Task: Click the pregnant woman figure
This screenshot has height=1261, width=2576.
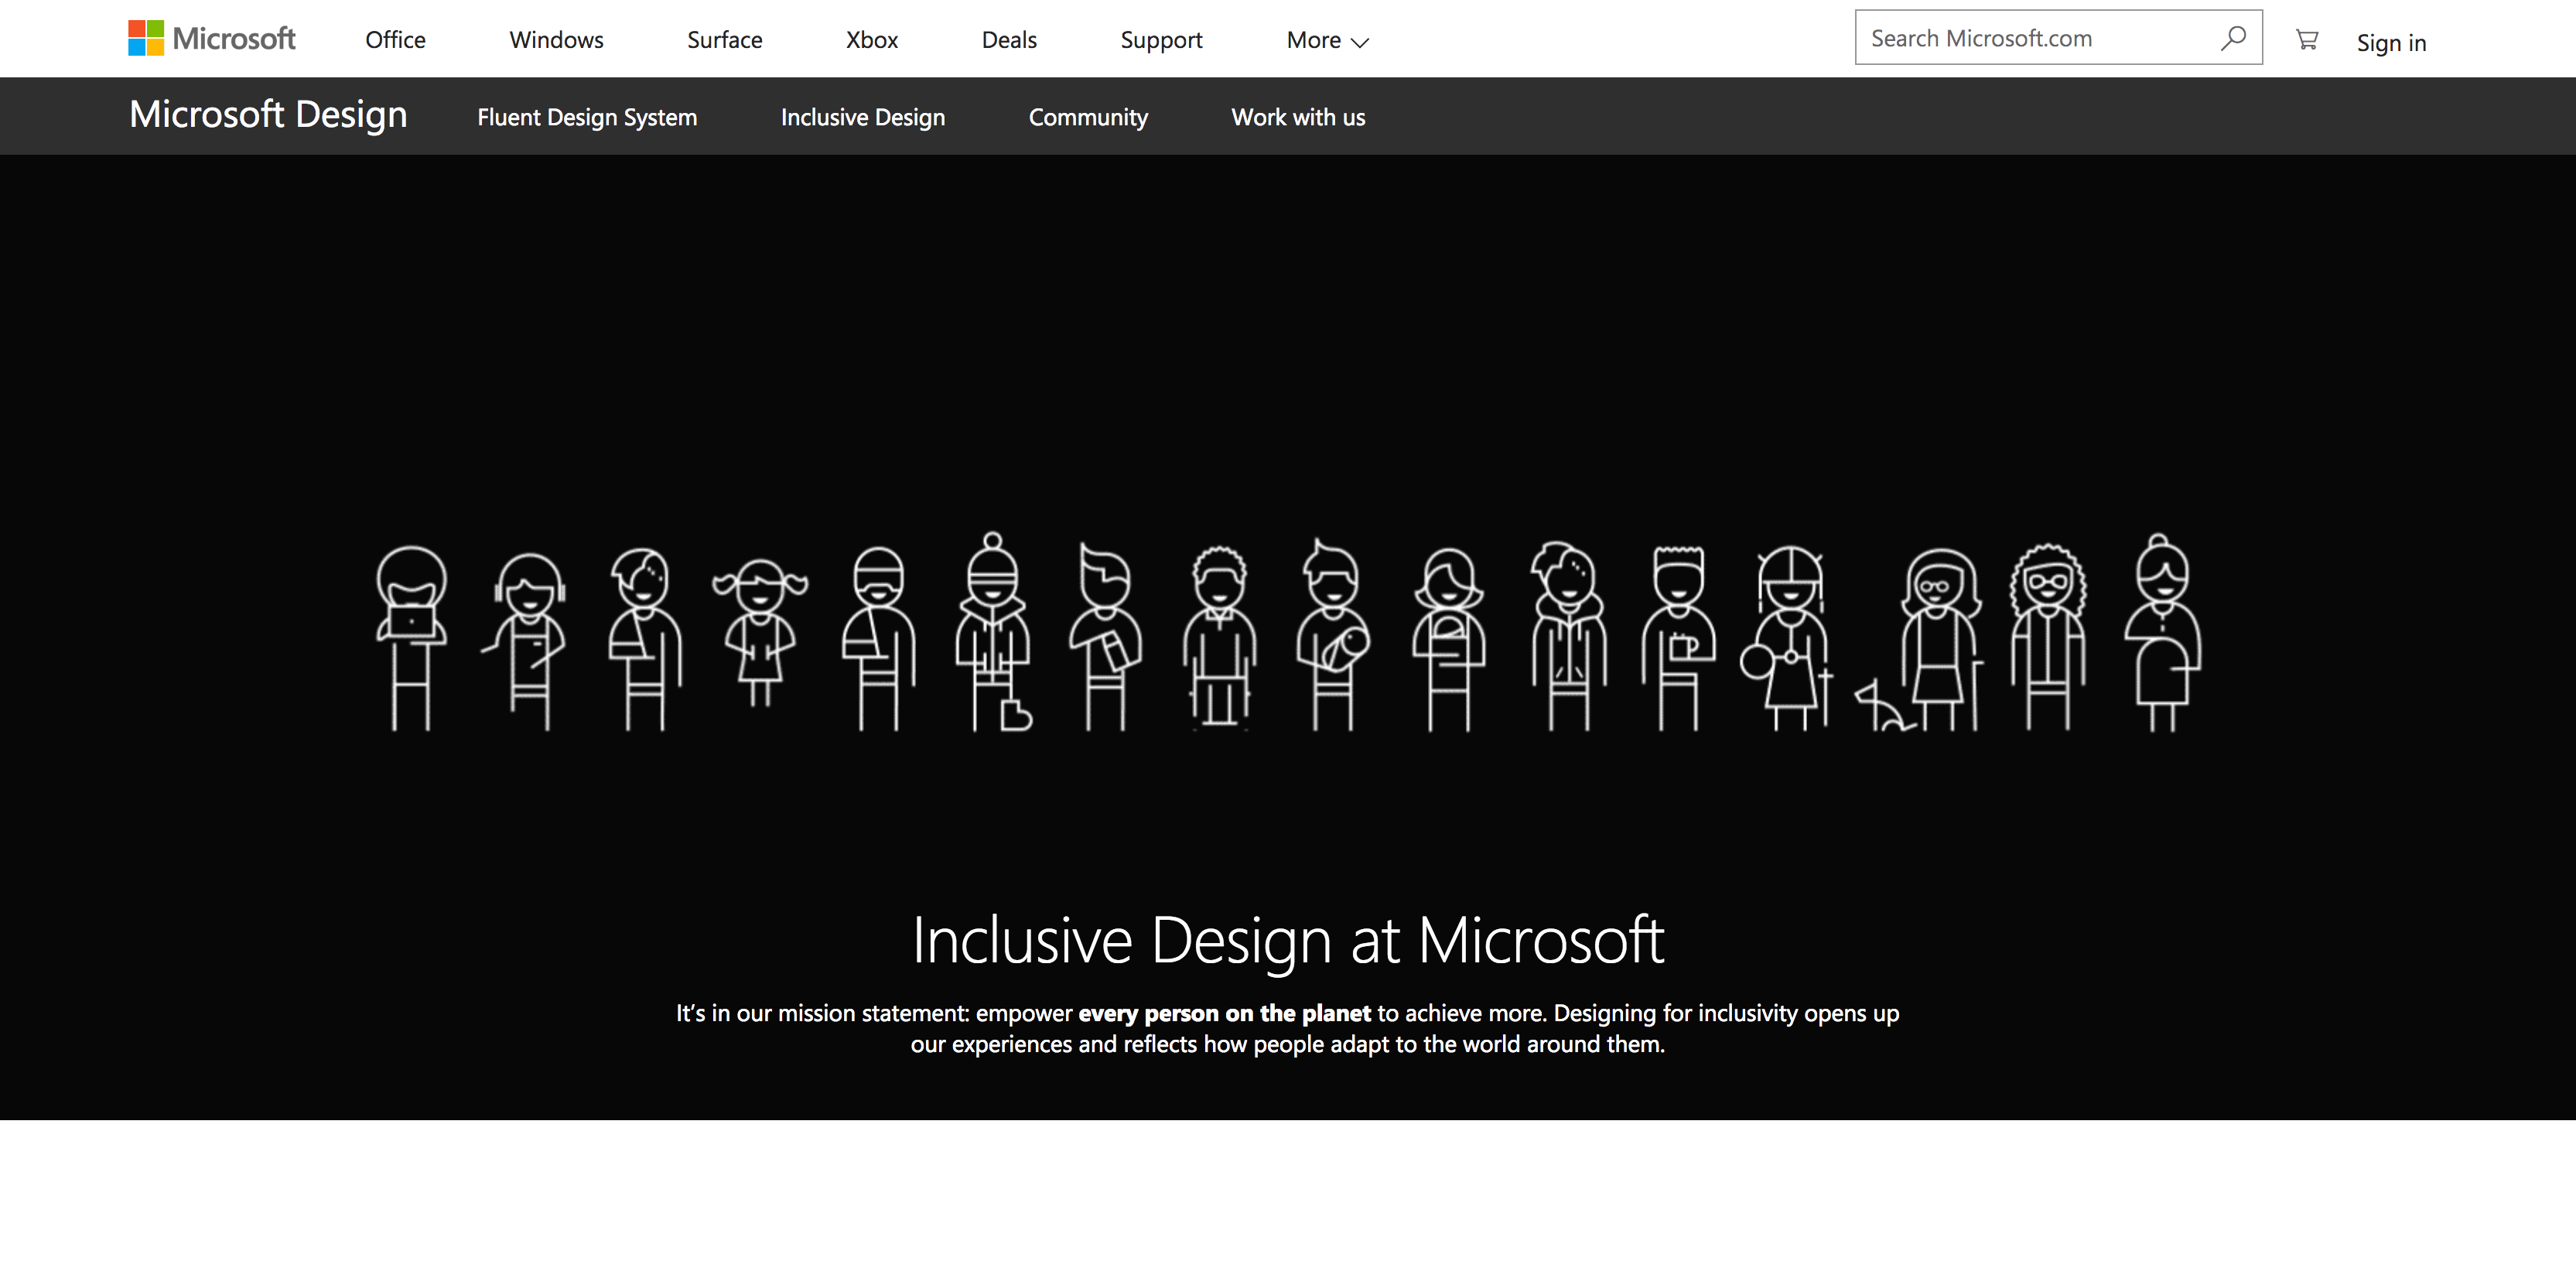Action: pyautogui.click(x=2162, y=634)
